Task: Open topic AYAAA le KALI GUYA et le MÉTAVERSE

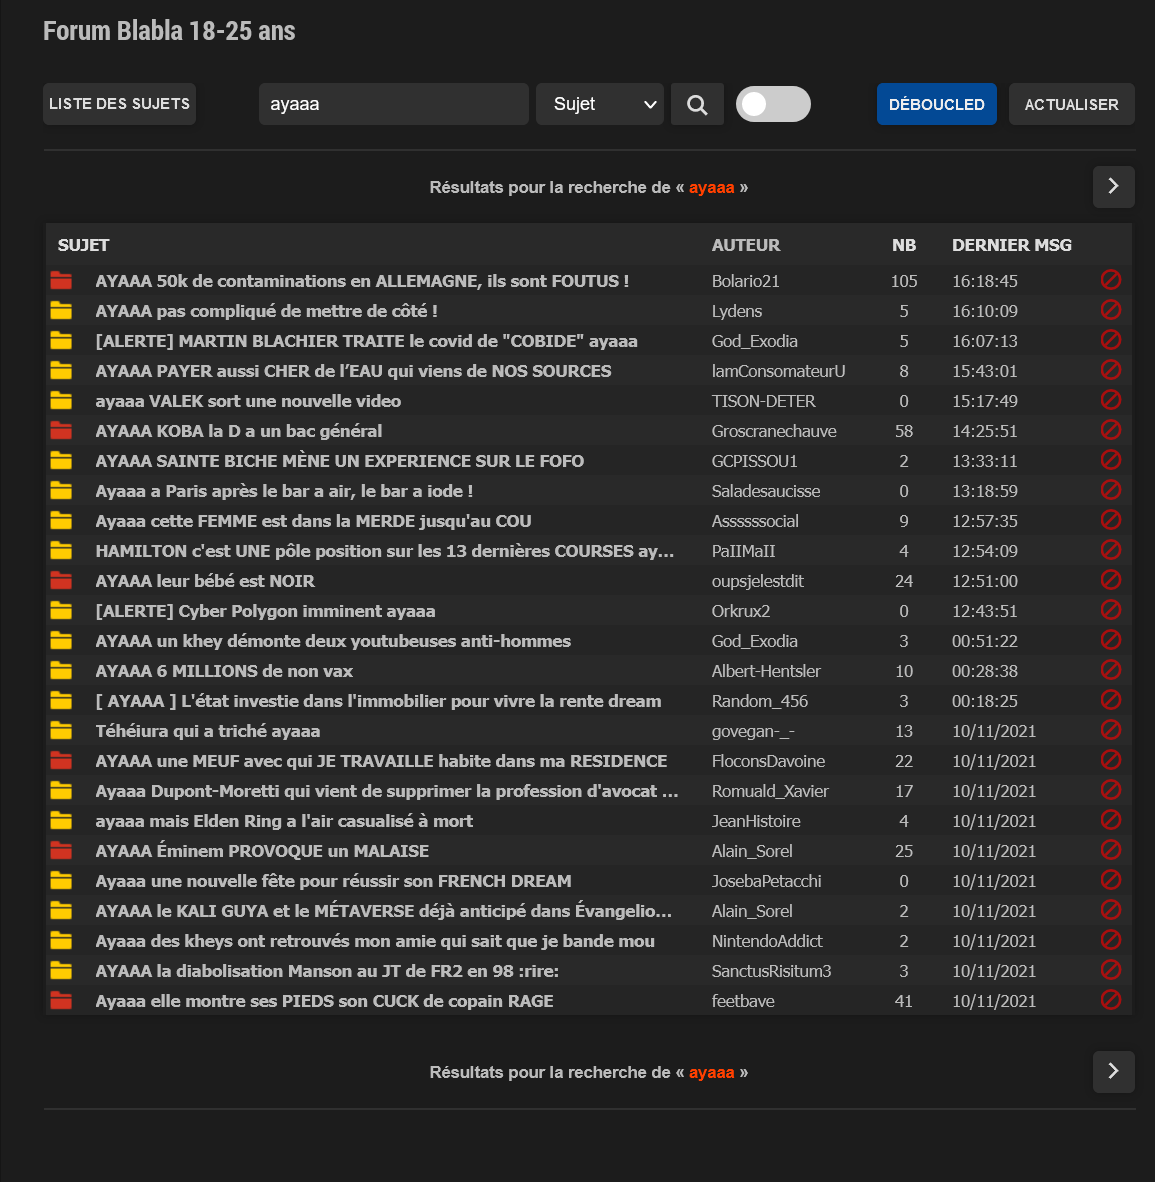Action: (383, 911)
